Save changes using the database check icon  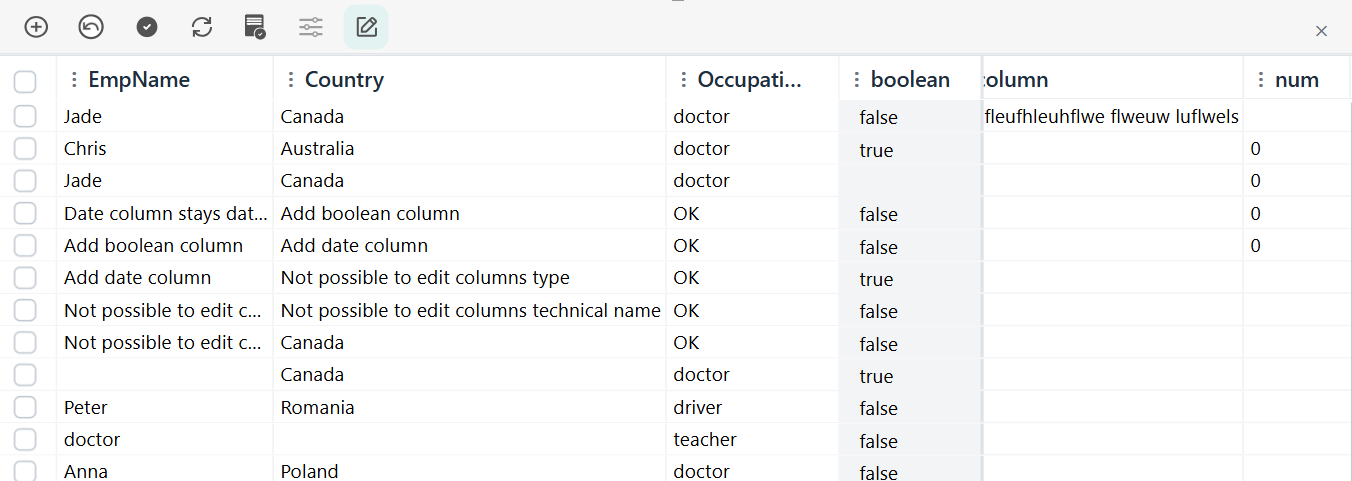tap(255, 27)
